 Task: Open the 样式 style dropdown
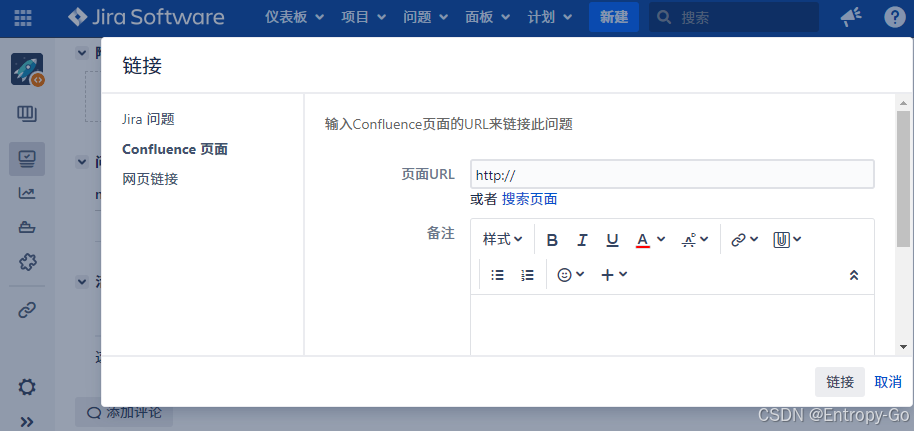coord(502,239)
